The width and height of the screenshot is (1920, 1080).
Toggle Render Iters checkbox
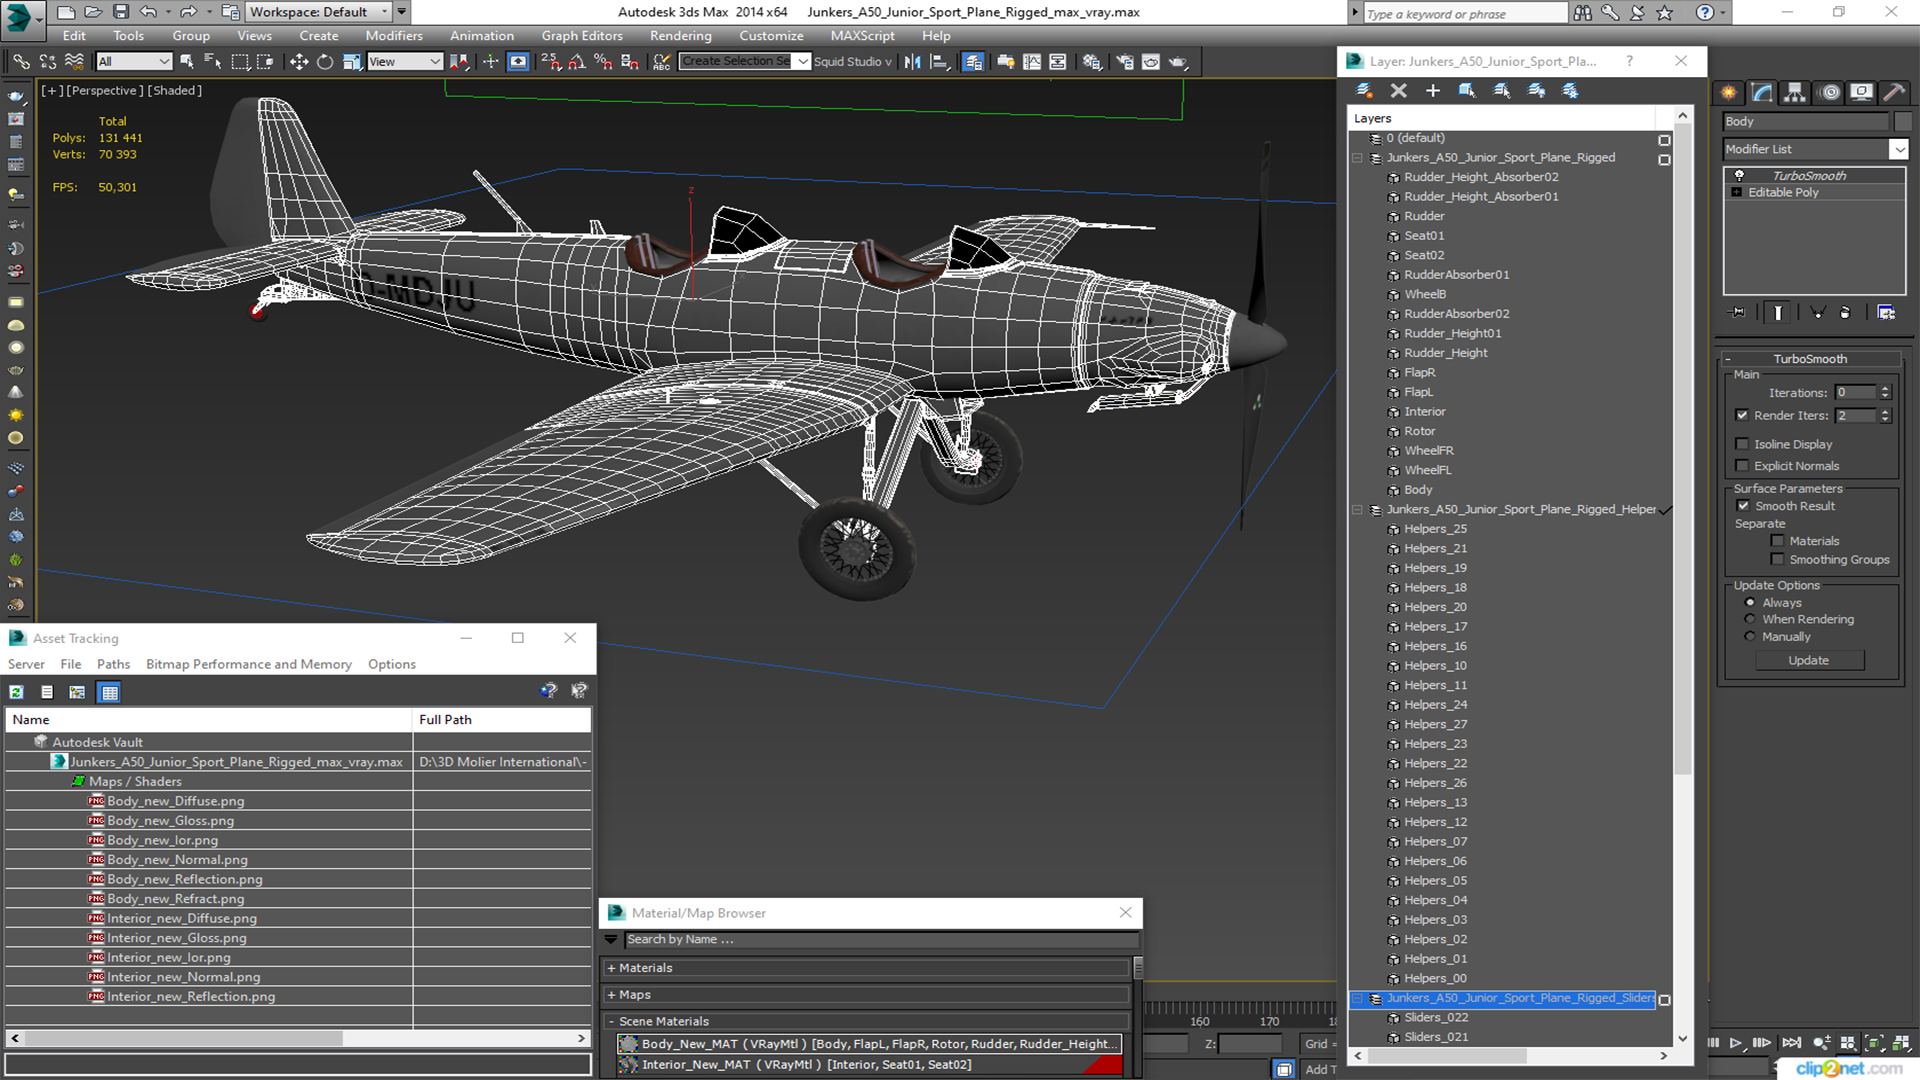coord(1742,415)
